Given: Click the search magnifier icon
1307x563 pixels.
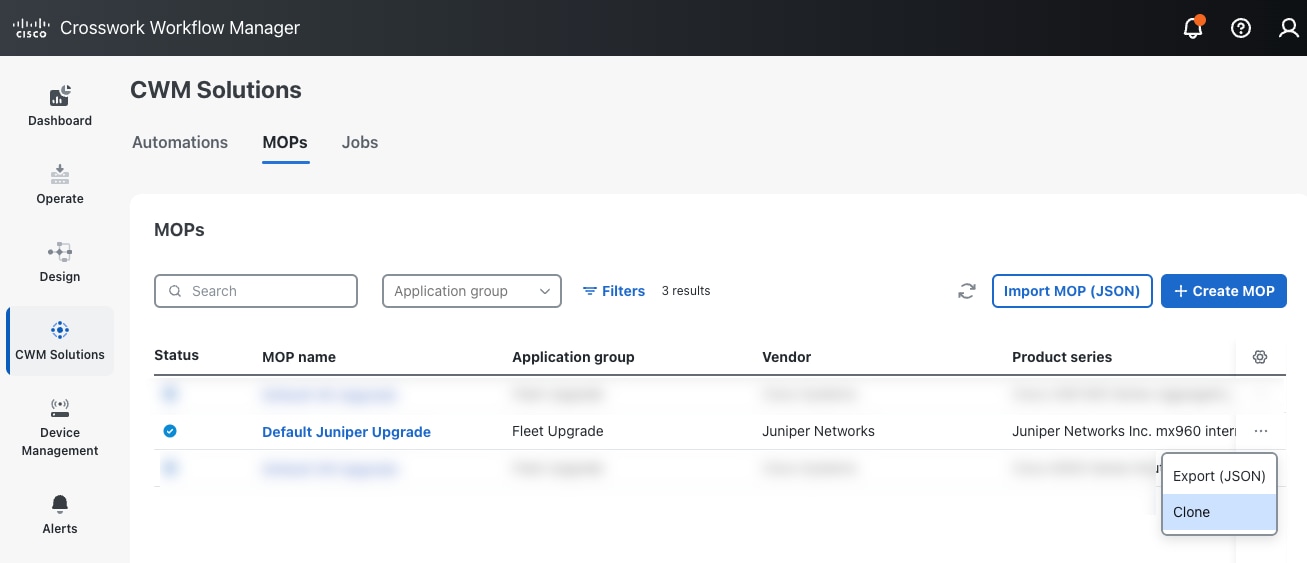Looking at the screenshot, I should [x=175, y=291].
